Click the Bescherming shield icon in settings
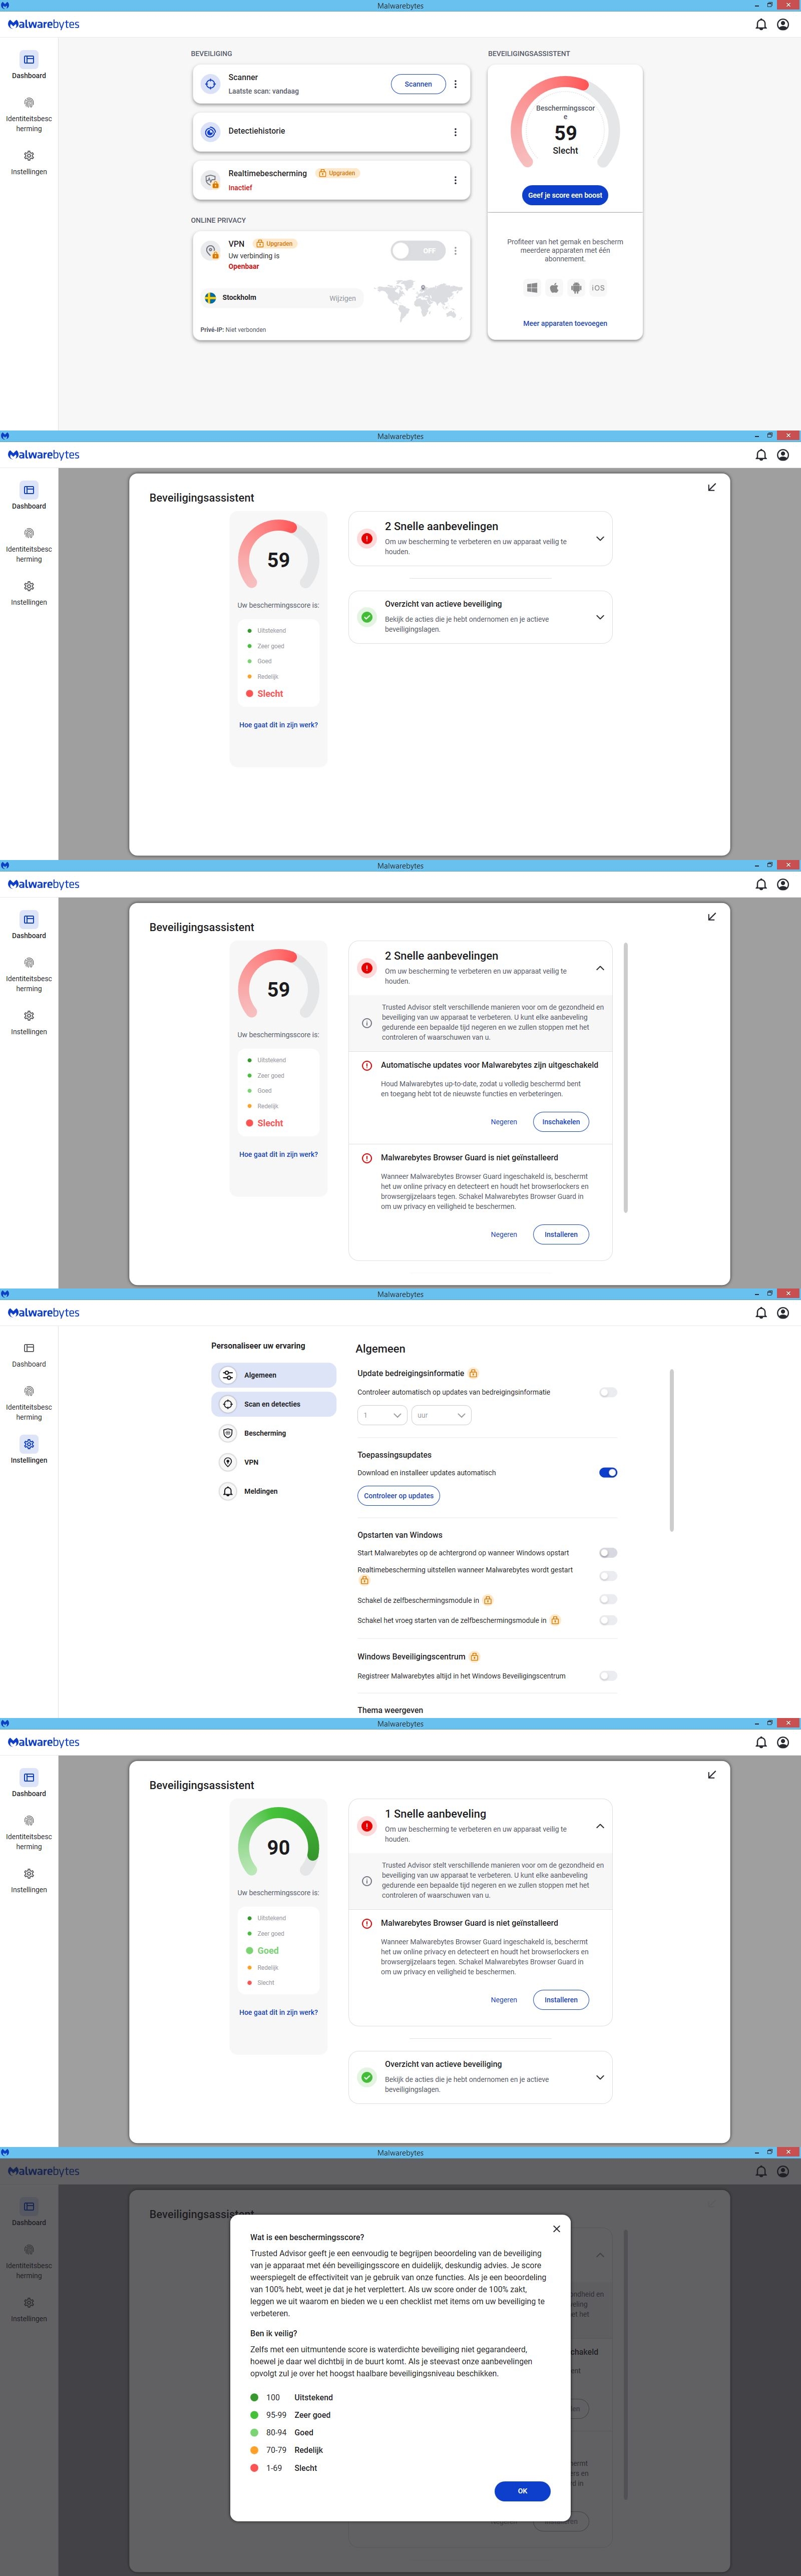Image resolution: width=801 pixels, height=2576 pixels. [x=228, y=1433]
